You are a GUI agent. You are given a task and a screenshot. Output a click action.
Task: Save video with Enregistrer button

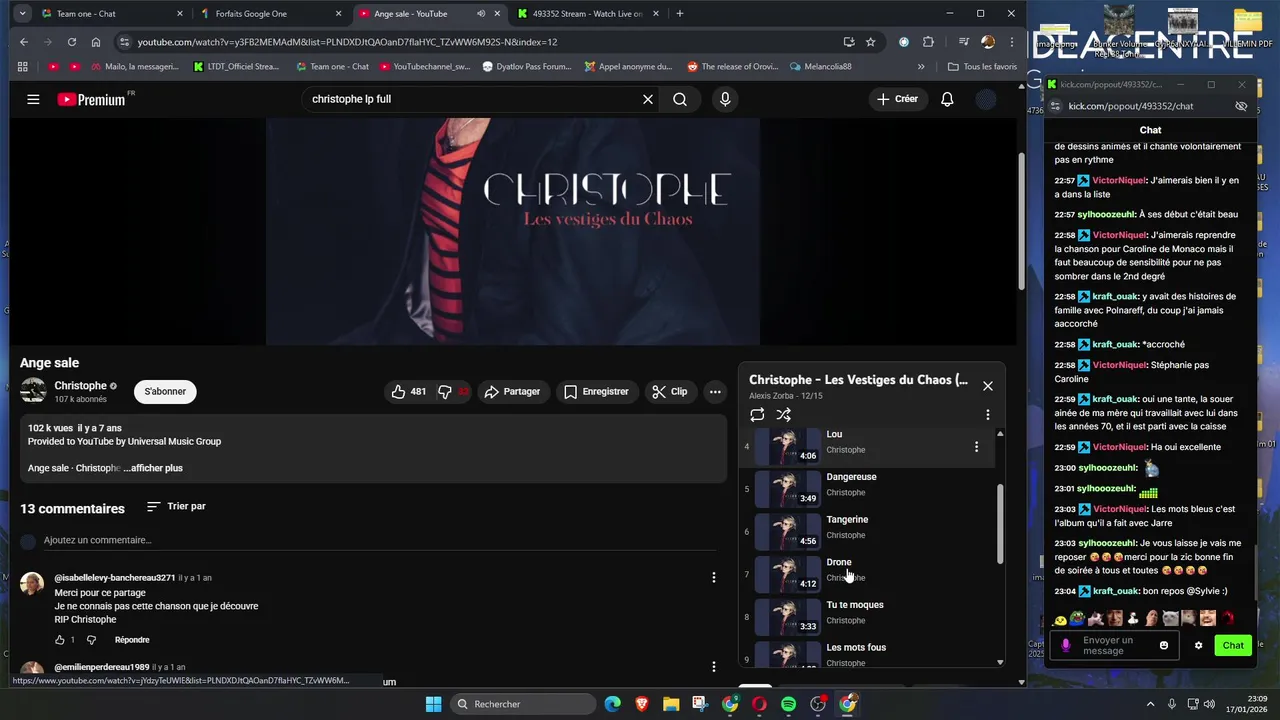[596, 392]
